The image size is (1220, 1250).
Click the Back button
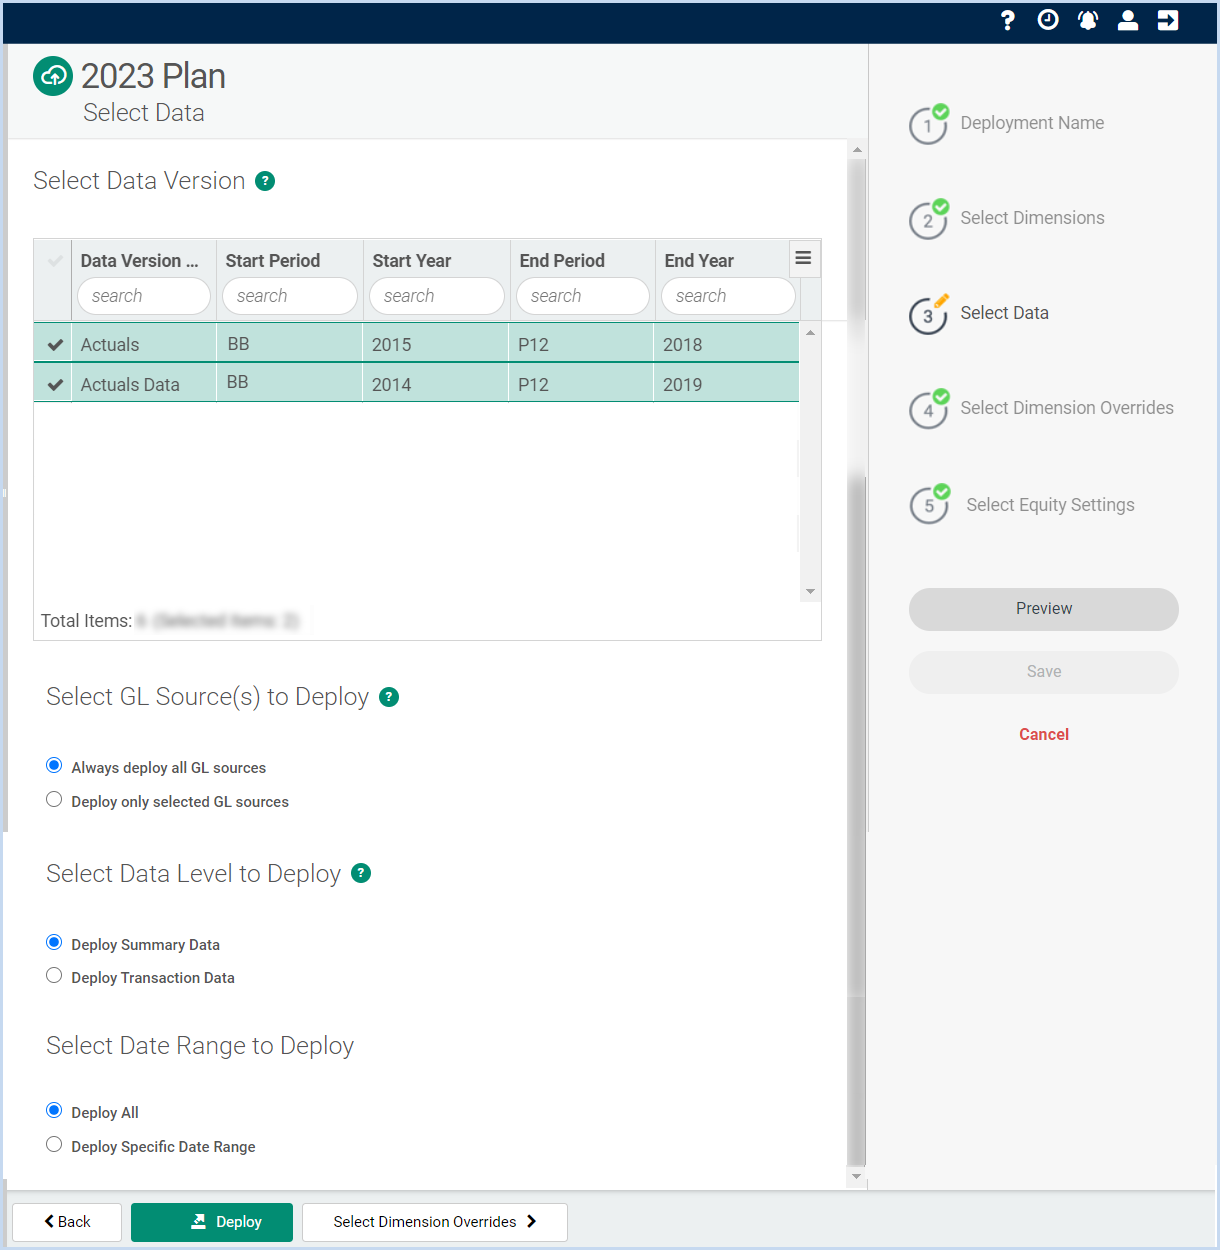click(67, 1222)
